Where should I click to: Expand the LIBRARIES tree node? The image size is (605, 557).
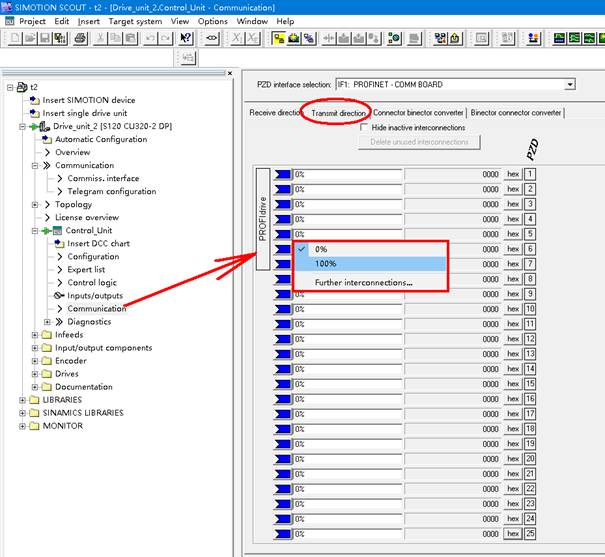coord(22,400)
